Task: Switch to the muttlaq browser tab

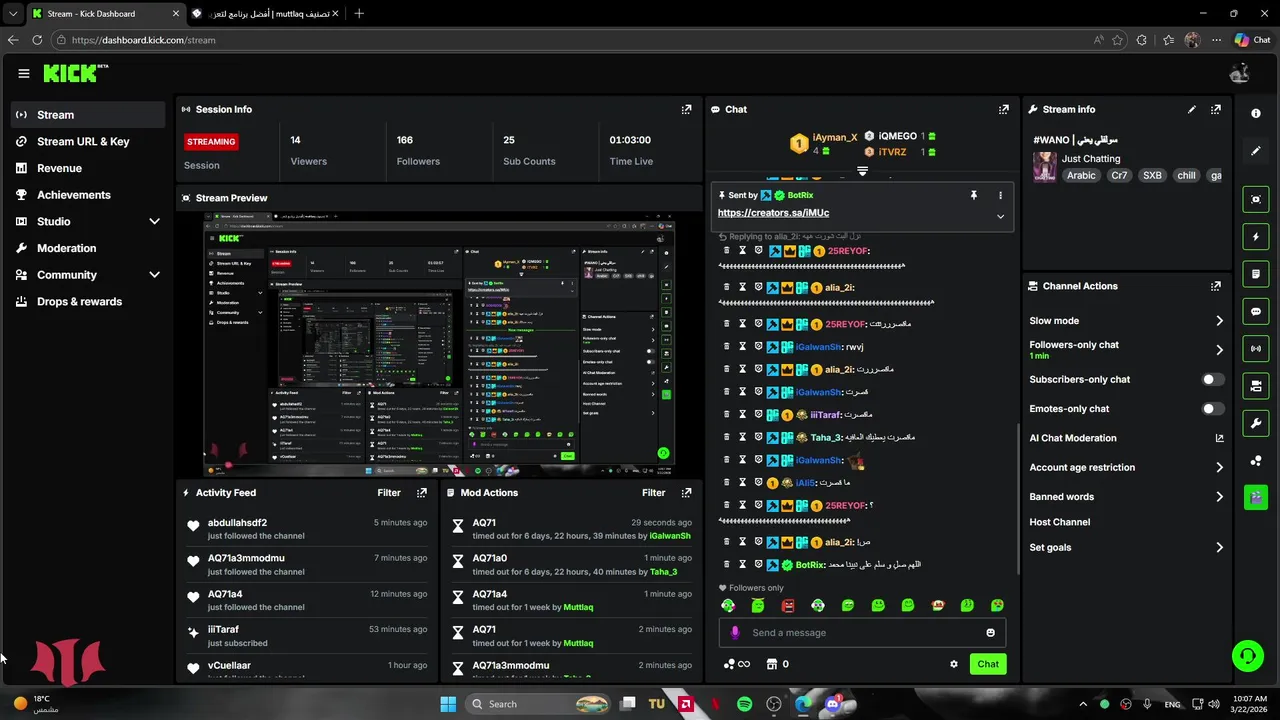Action: click(x=264, y=14)
